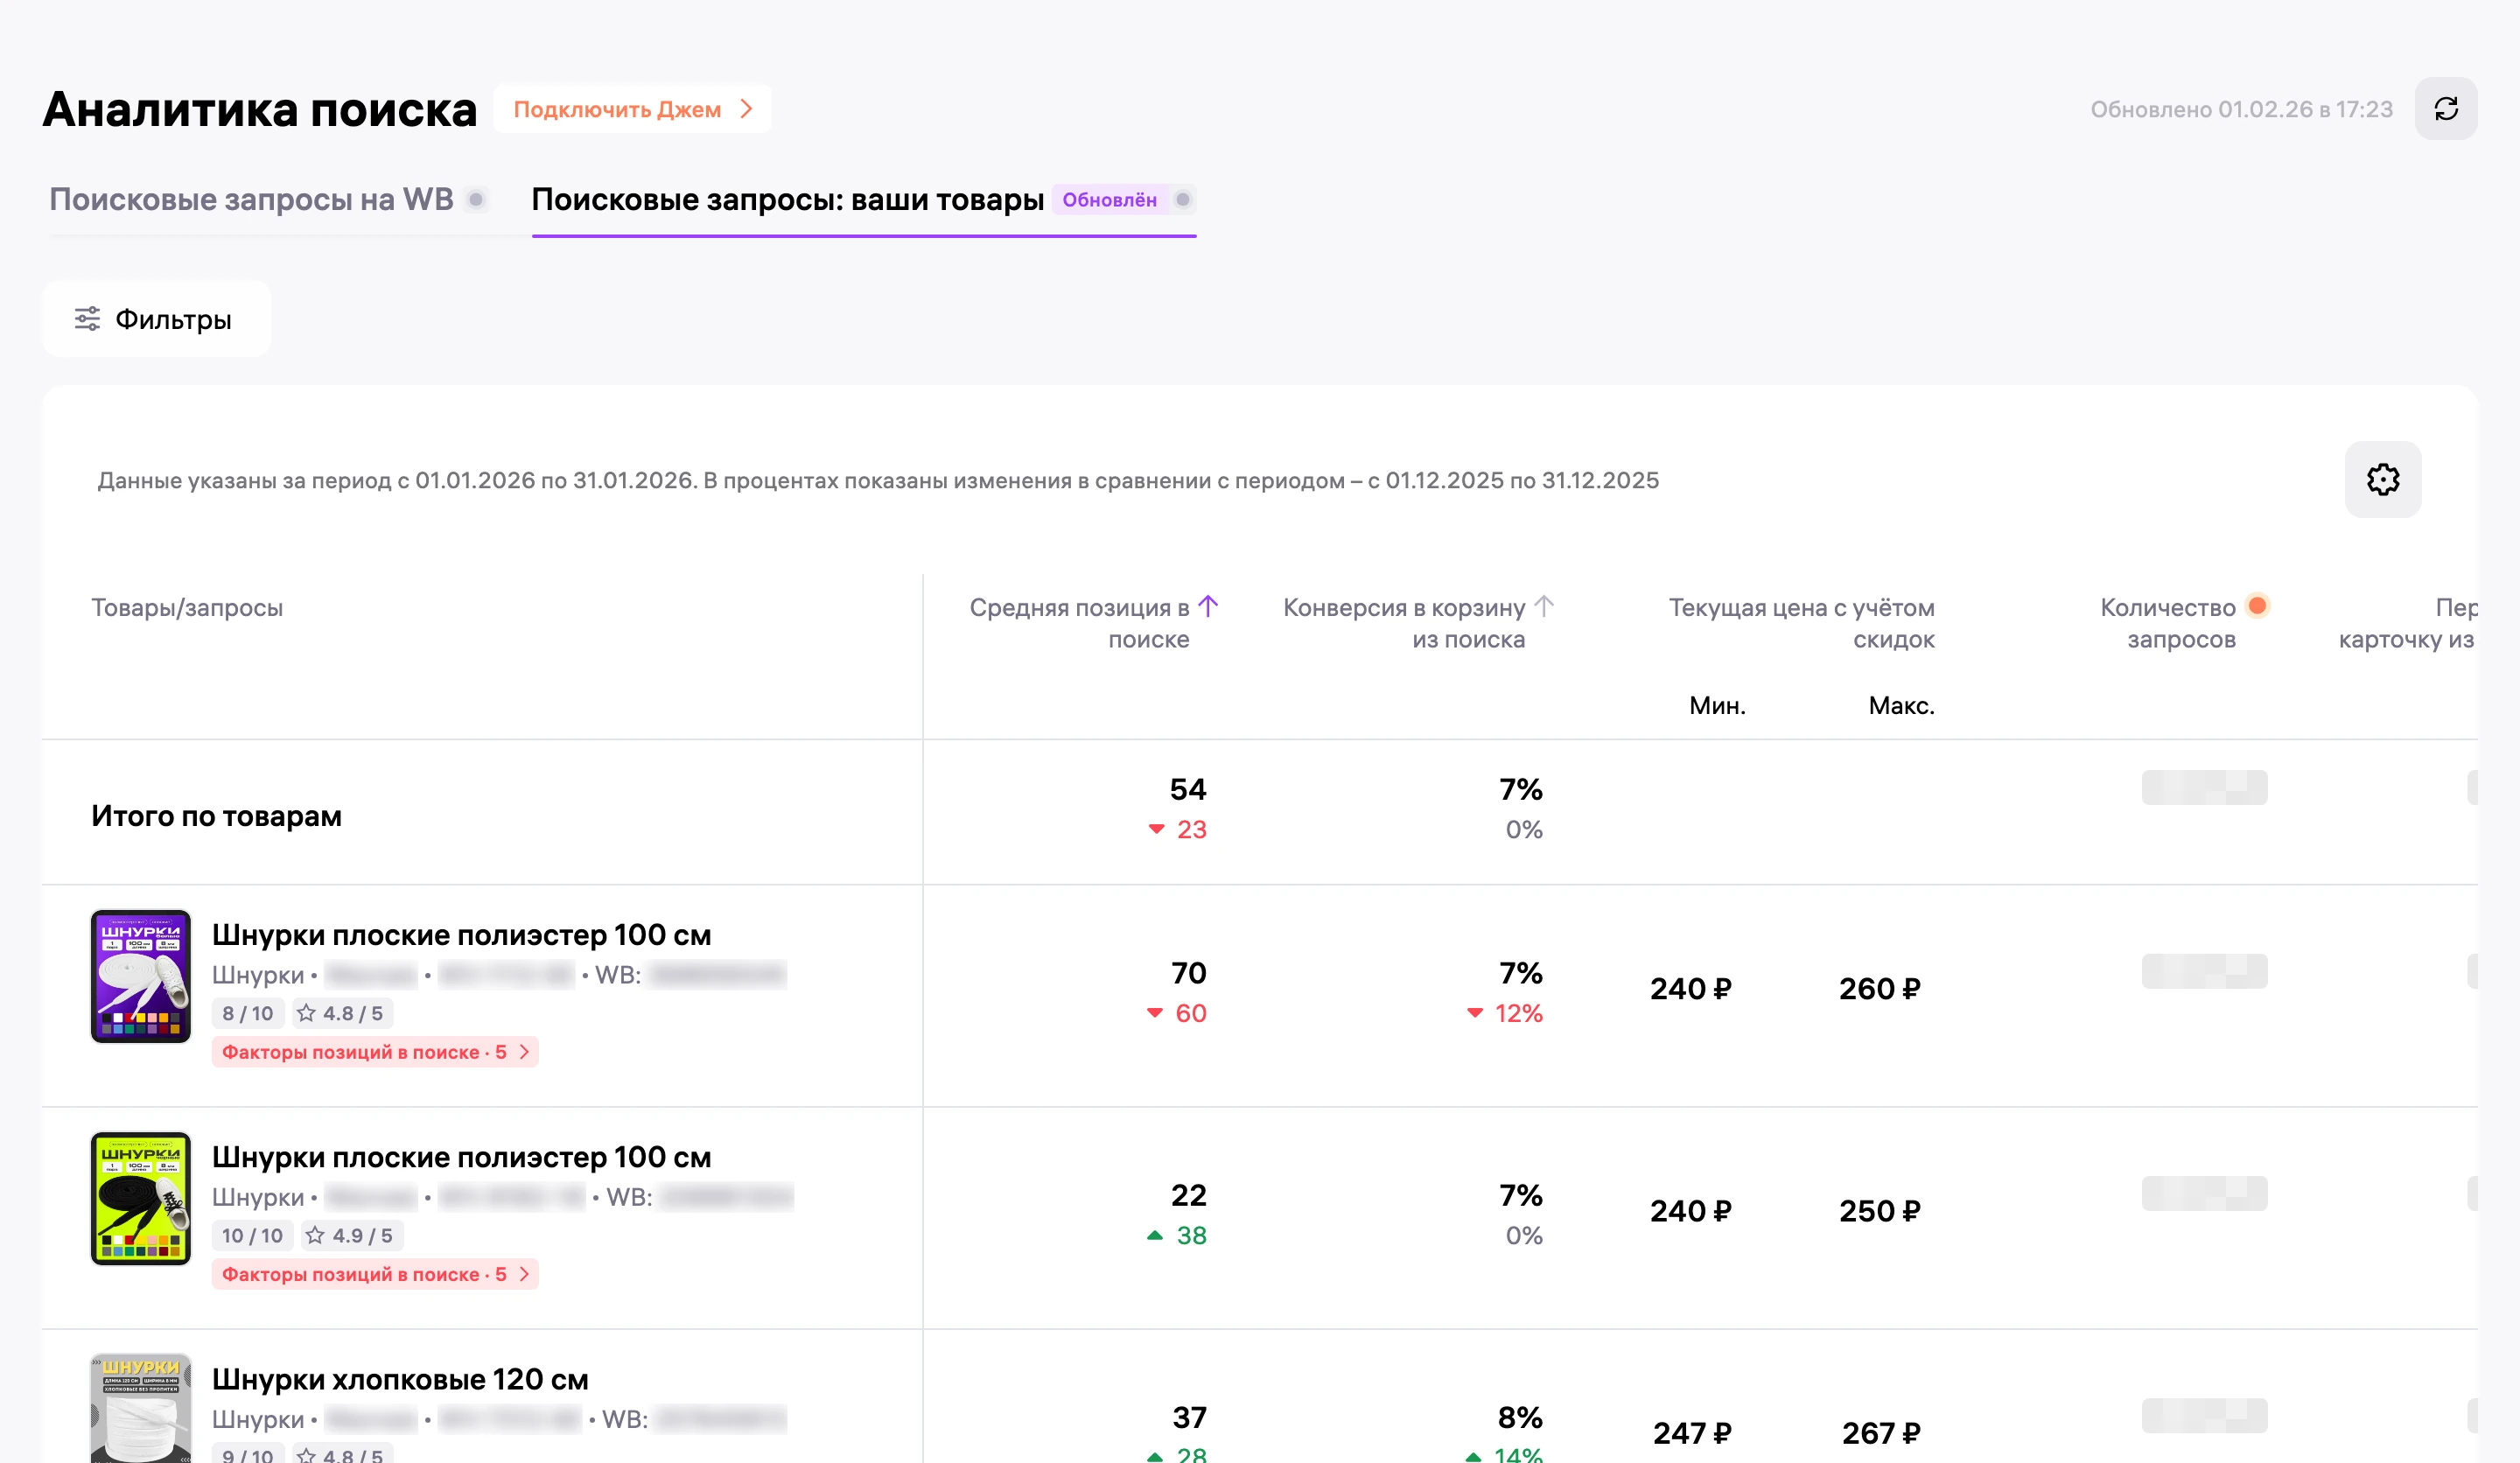The width and height of the screenshot is (2520, 1463).
Task: Click conversion change 12% value
Action: click(x=1518, y=1013)
